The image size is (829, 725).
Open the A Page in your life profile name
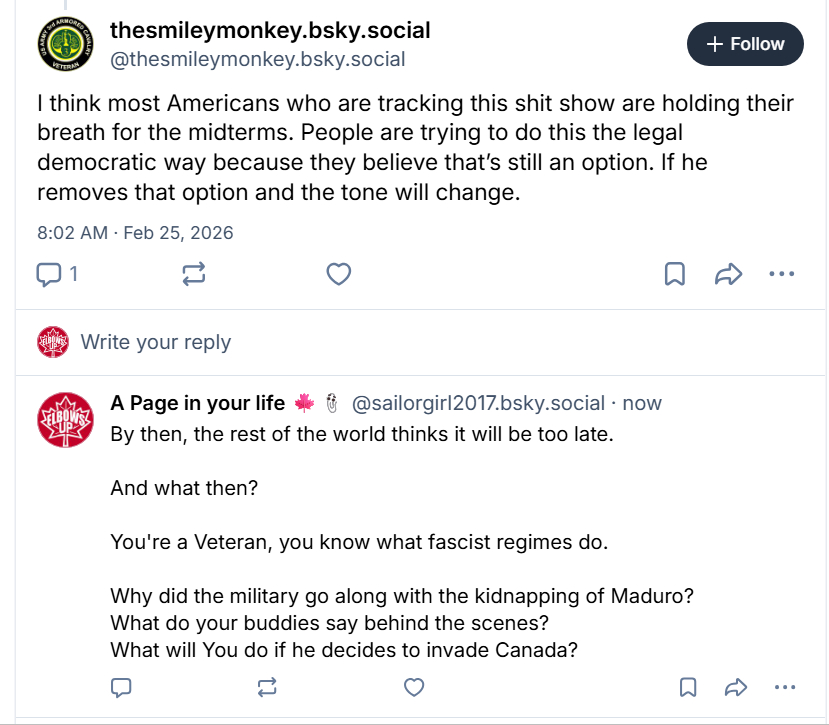[197, 403]
